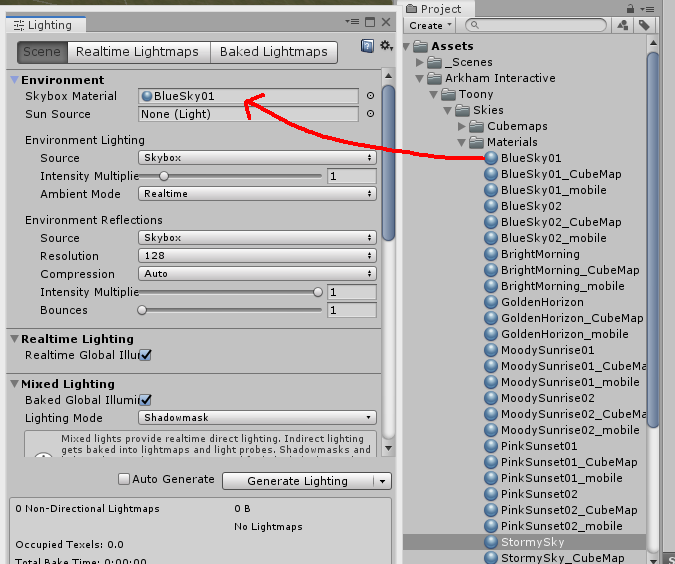Open Skybox Material object picker circle
Screen dimensions: 675x564
[x=370, y=96]
